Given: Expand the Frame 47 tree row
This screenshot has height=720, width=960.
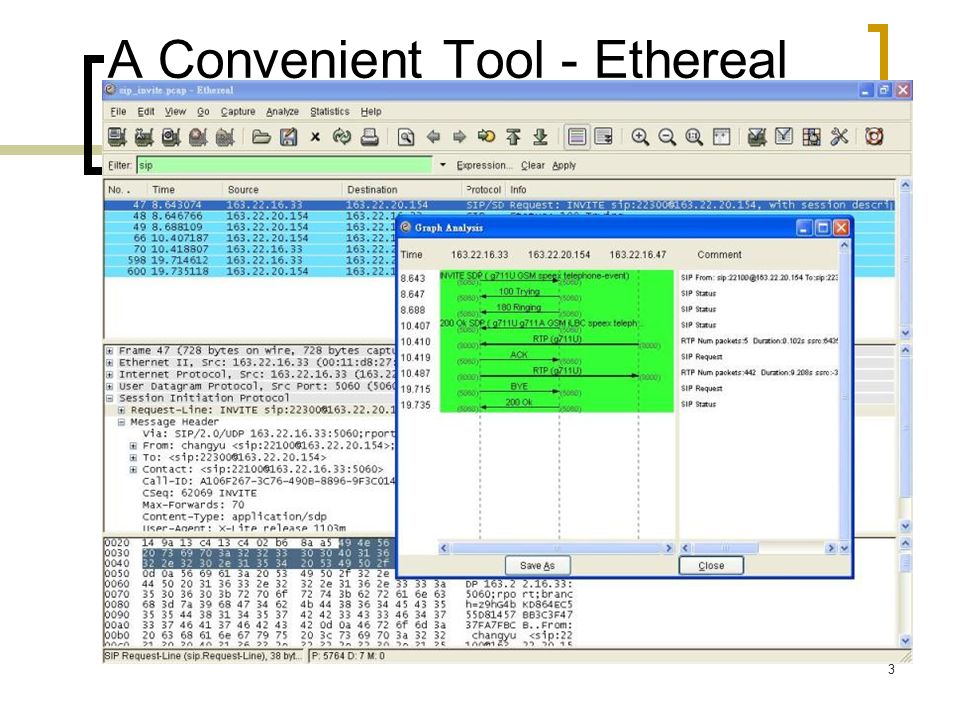Looking at the screenshot, I should (110, 351).
